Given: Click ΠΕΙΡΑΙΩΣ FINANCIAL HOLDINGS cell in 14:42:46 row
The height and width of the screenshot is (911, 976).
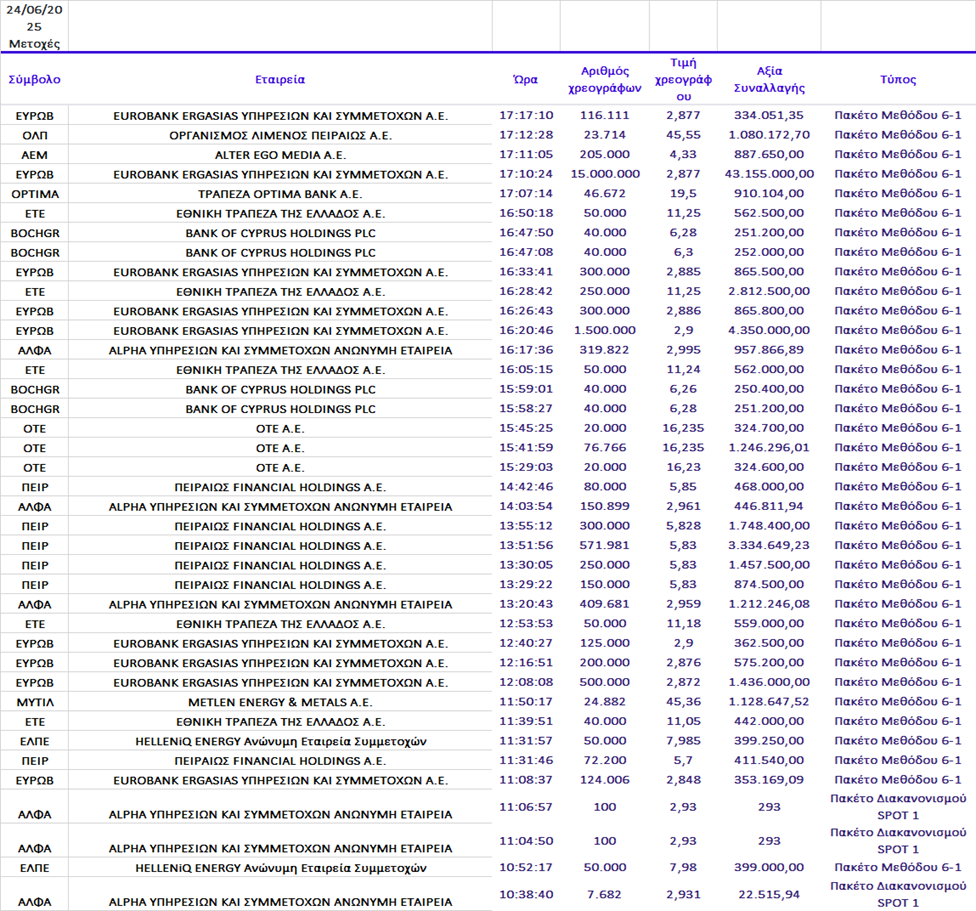Looking at the screenshot, I should [280, 487].
